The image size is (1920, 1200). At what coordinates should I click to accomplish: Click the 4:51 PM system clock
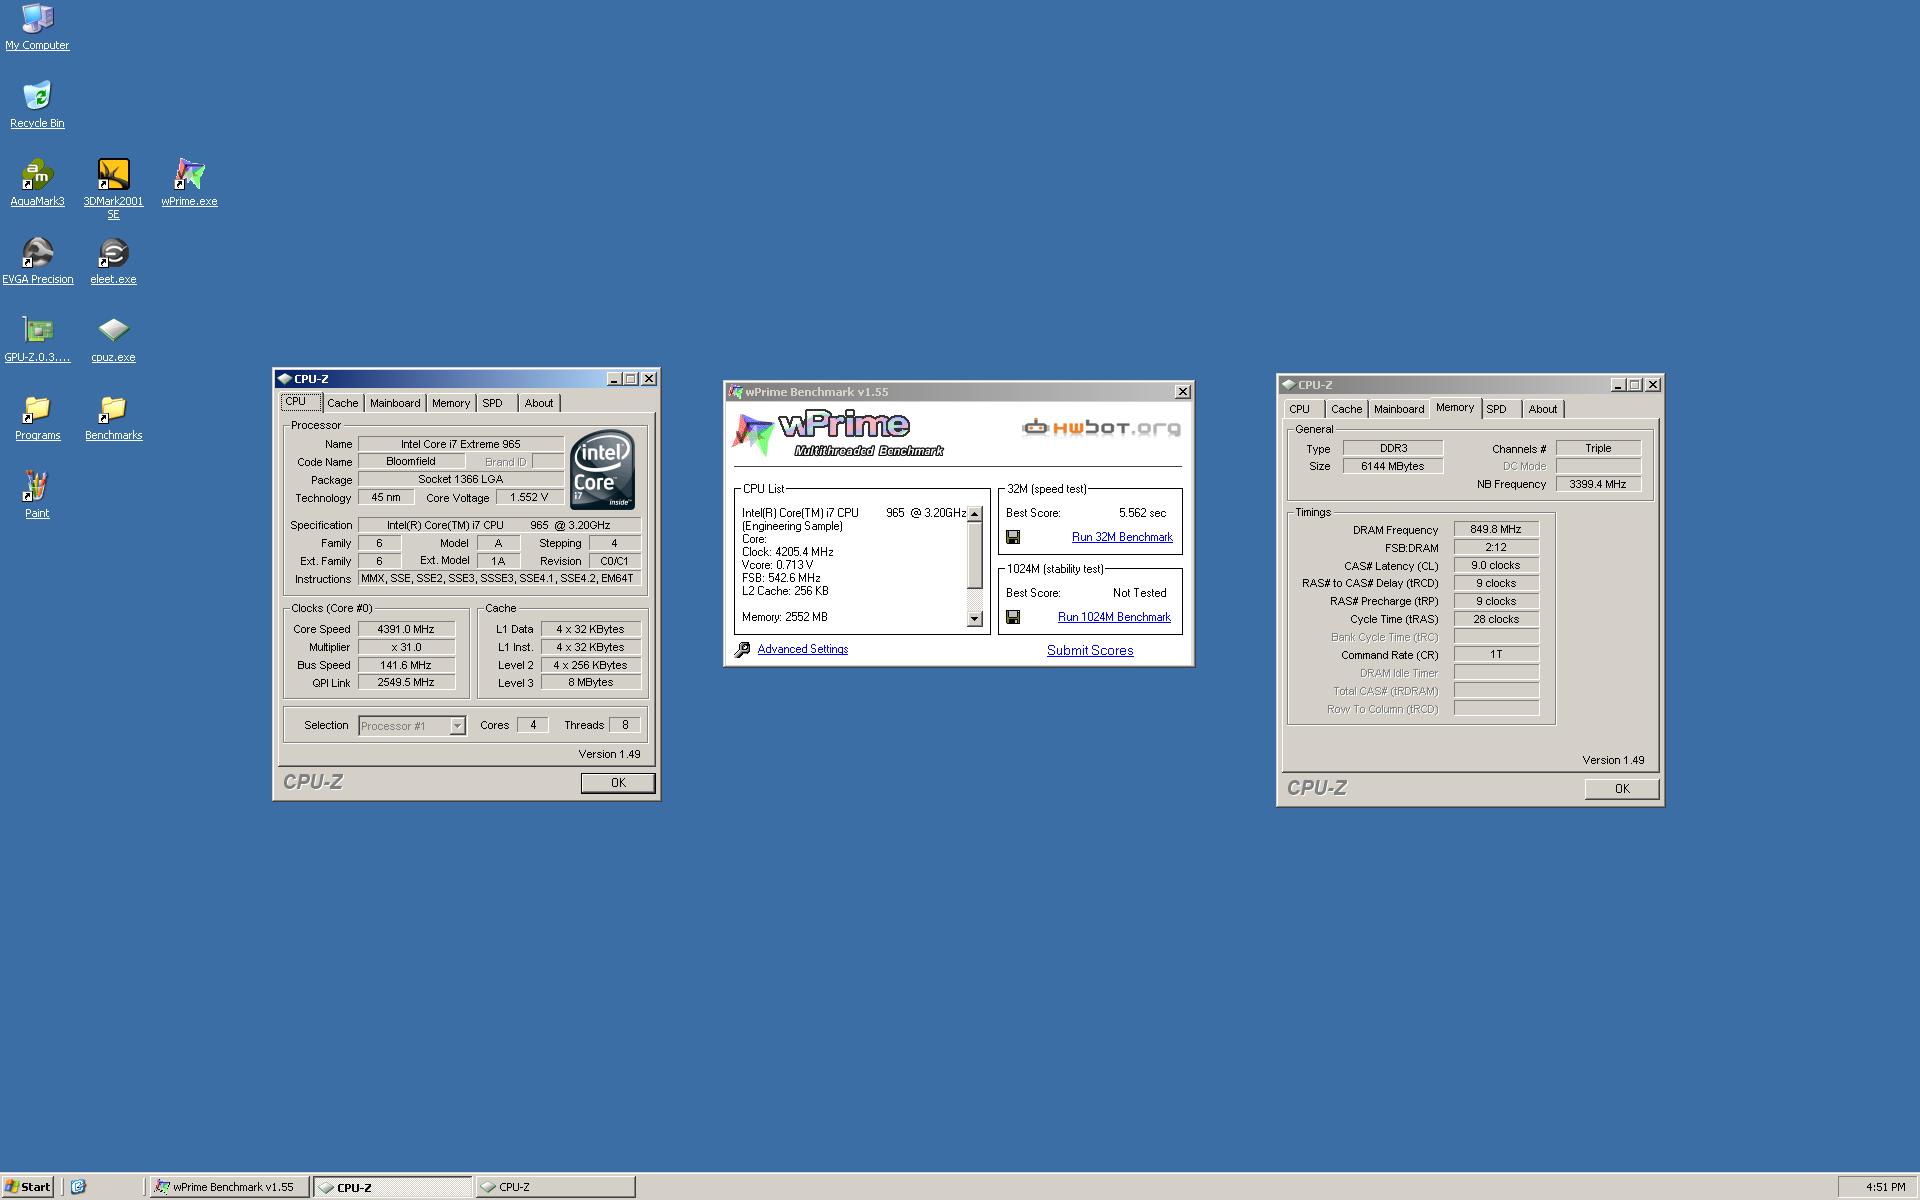[1885, 1187]
